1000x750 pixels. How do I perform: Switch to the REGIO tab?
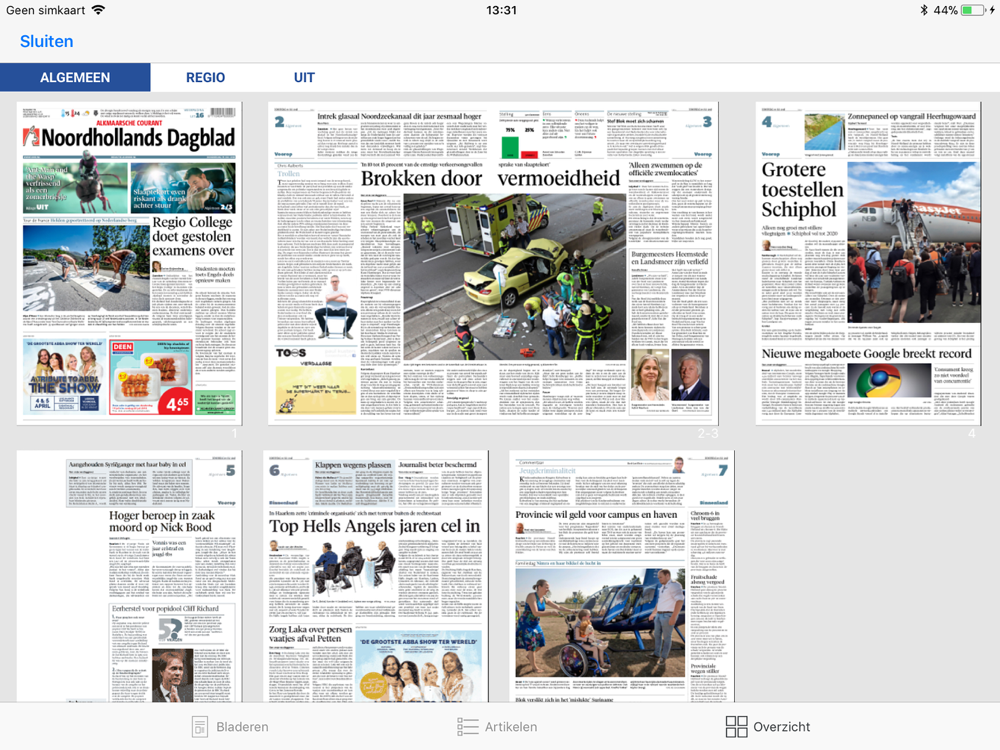click(x=205, y=77)
